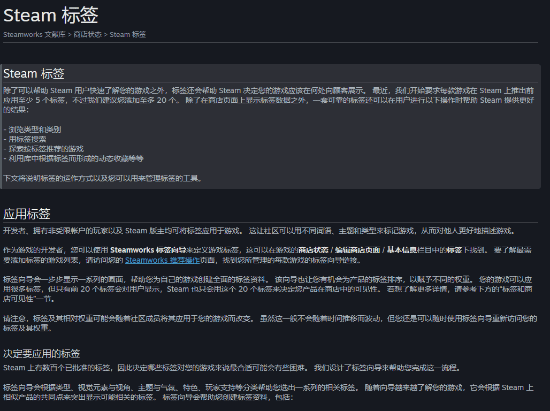The height and width of the screenshot is (411, 550).
Task: Click the 应用标签 section heading
Action: 27,214
